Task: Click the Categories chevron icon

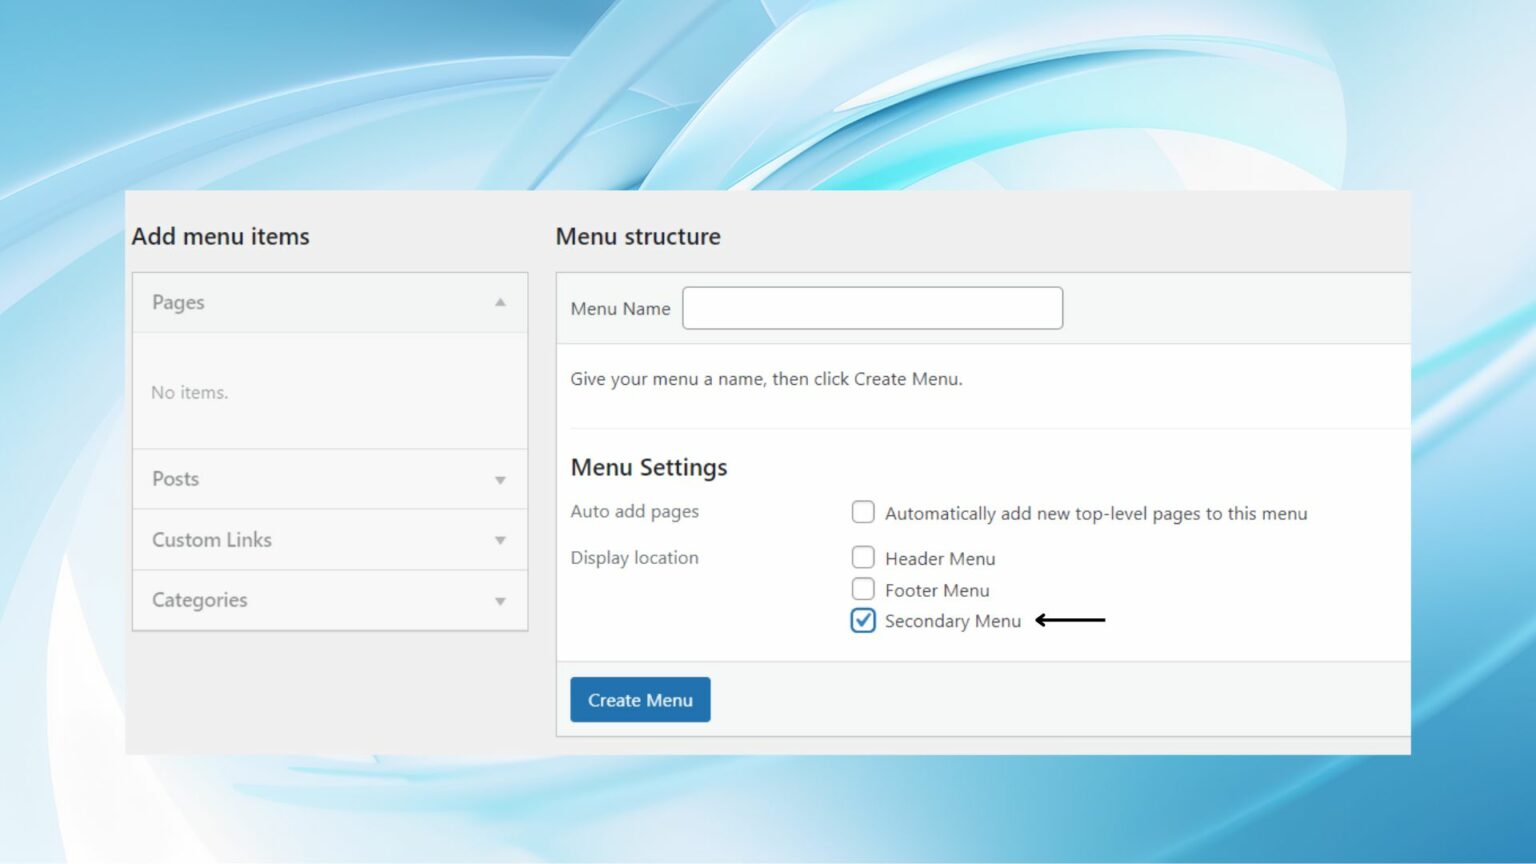Action: 500,600
